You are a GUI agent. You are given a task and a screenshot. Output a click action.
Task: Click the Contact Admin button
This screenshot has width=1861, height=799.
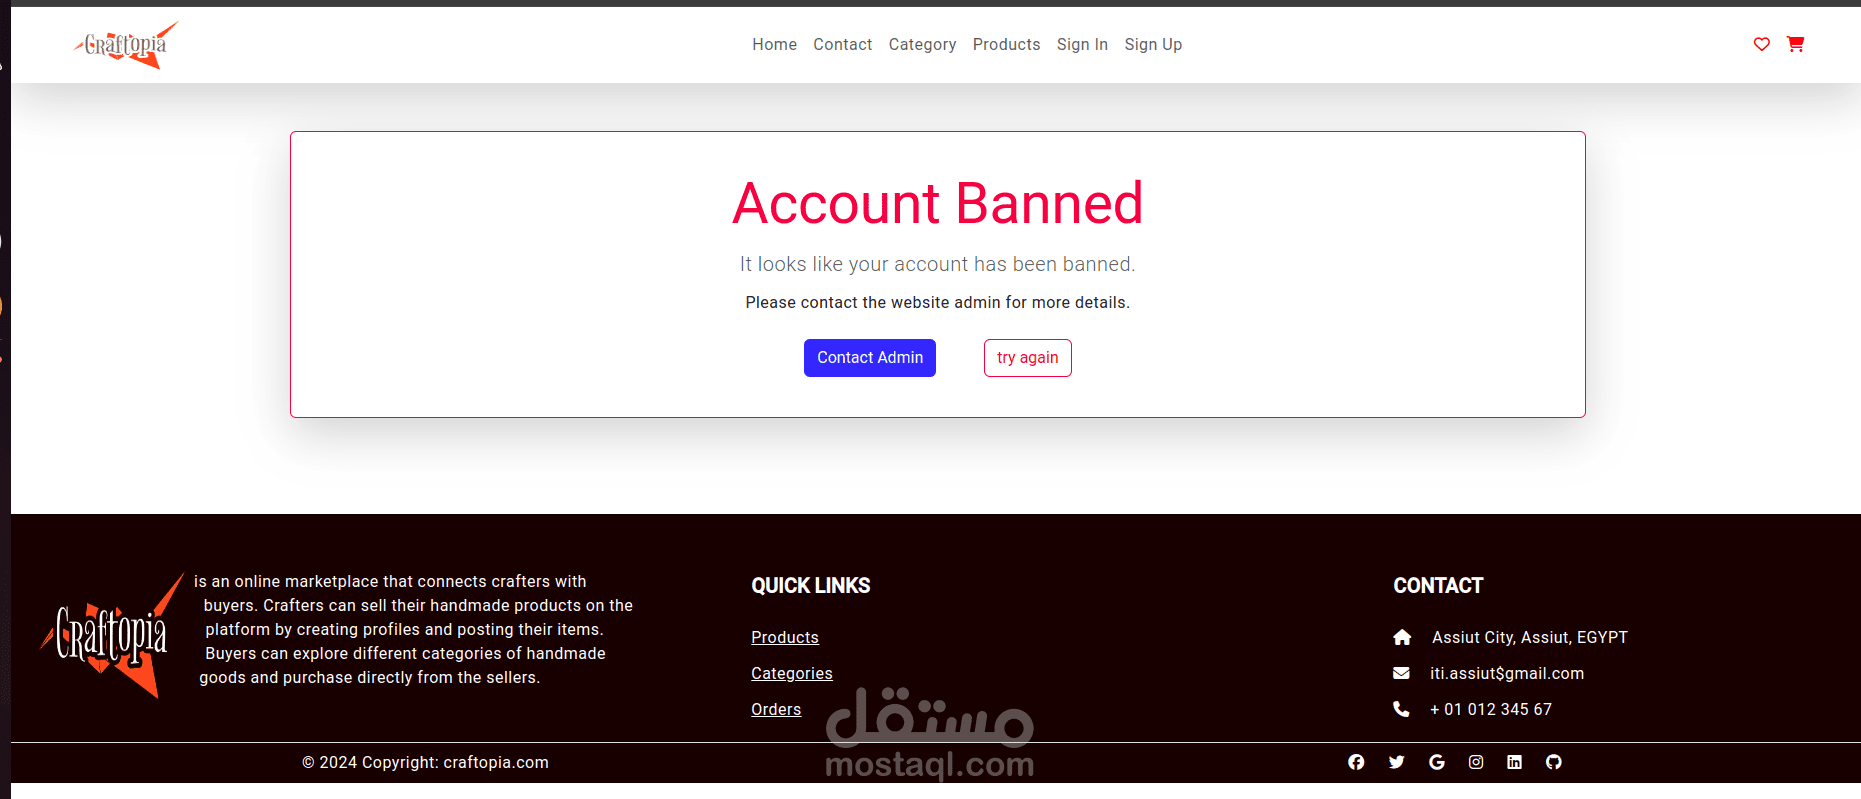(870, 358)
